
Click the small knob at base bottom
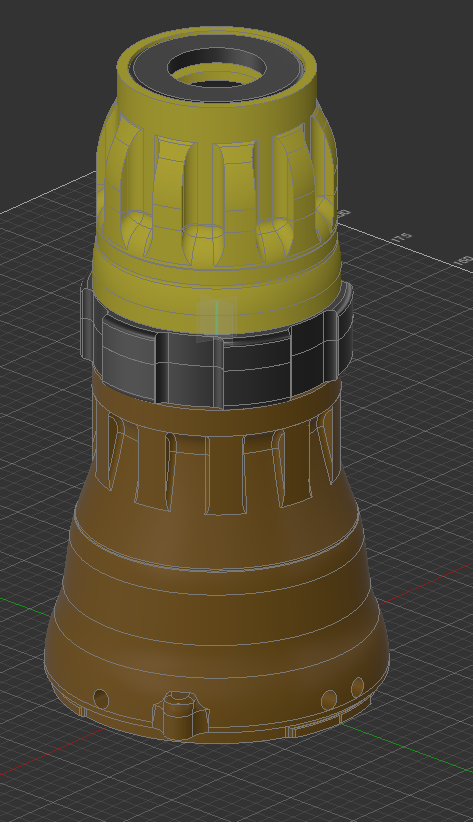click(x=181, y=714)
